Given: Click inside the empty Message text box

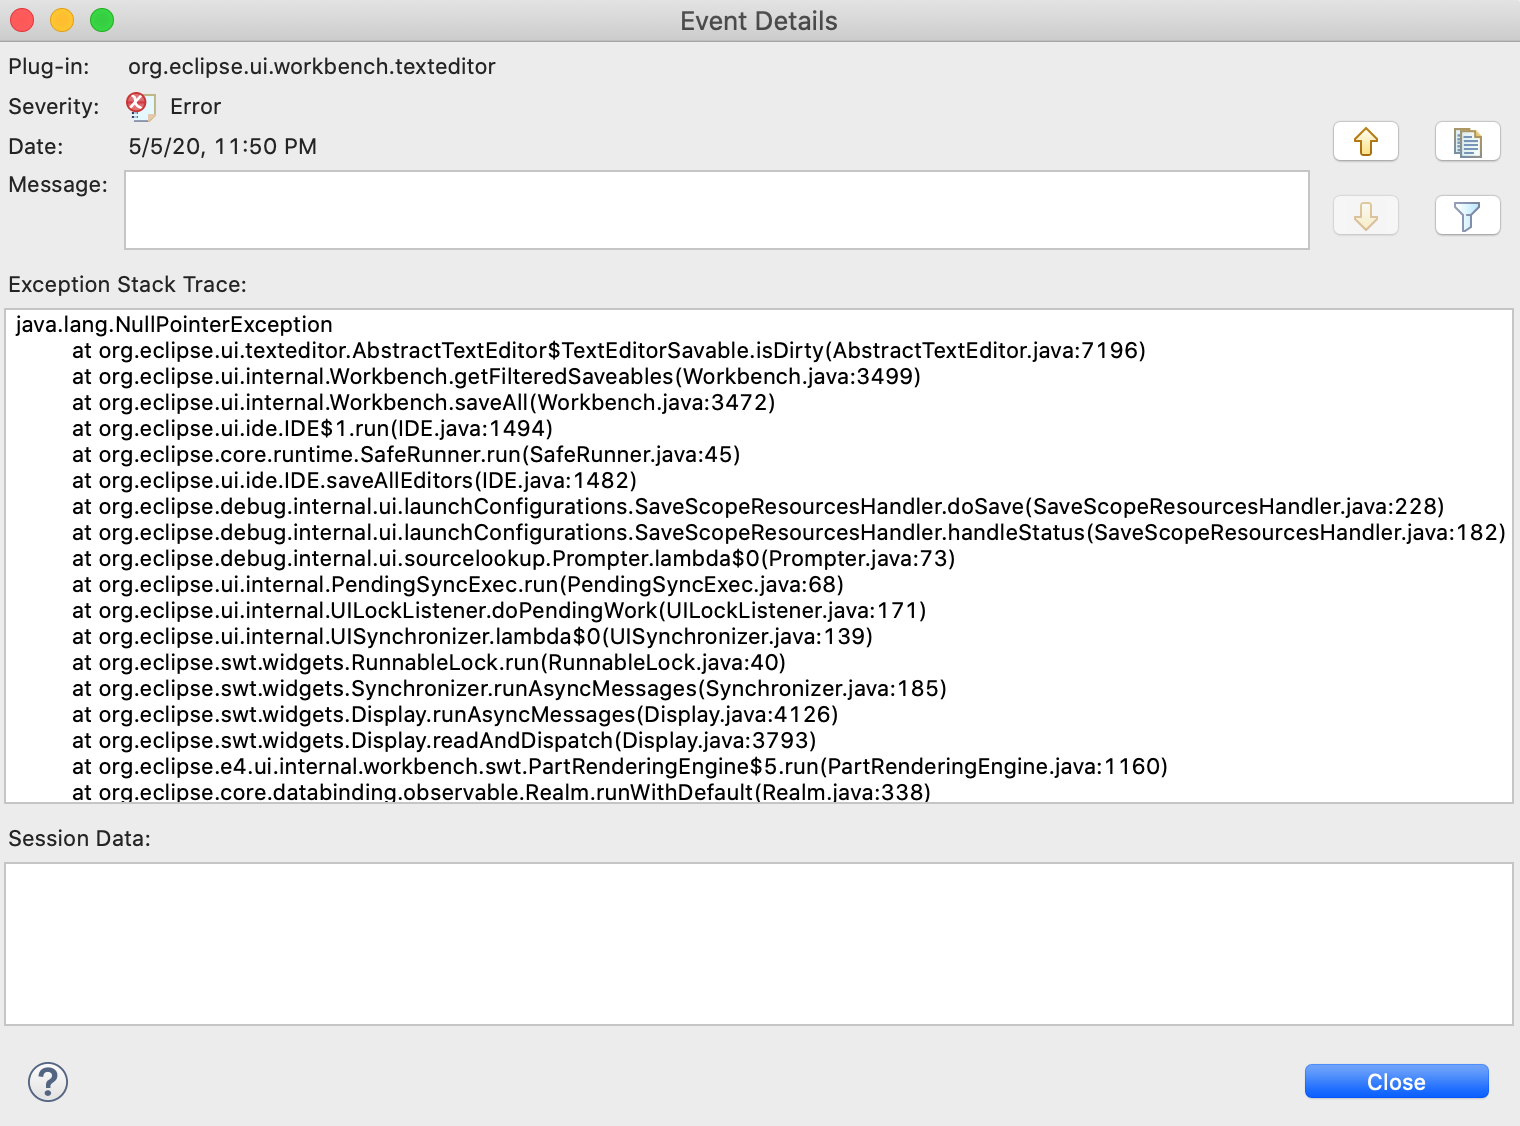Looking at the screenshot, I should pyautogui.click(x=716, y=210).
